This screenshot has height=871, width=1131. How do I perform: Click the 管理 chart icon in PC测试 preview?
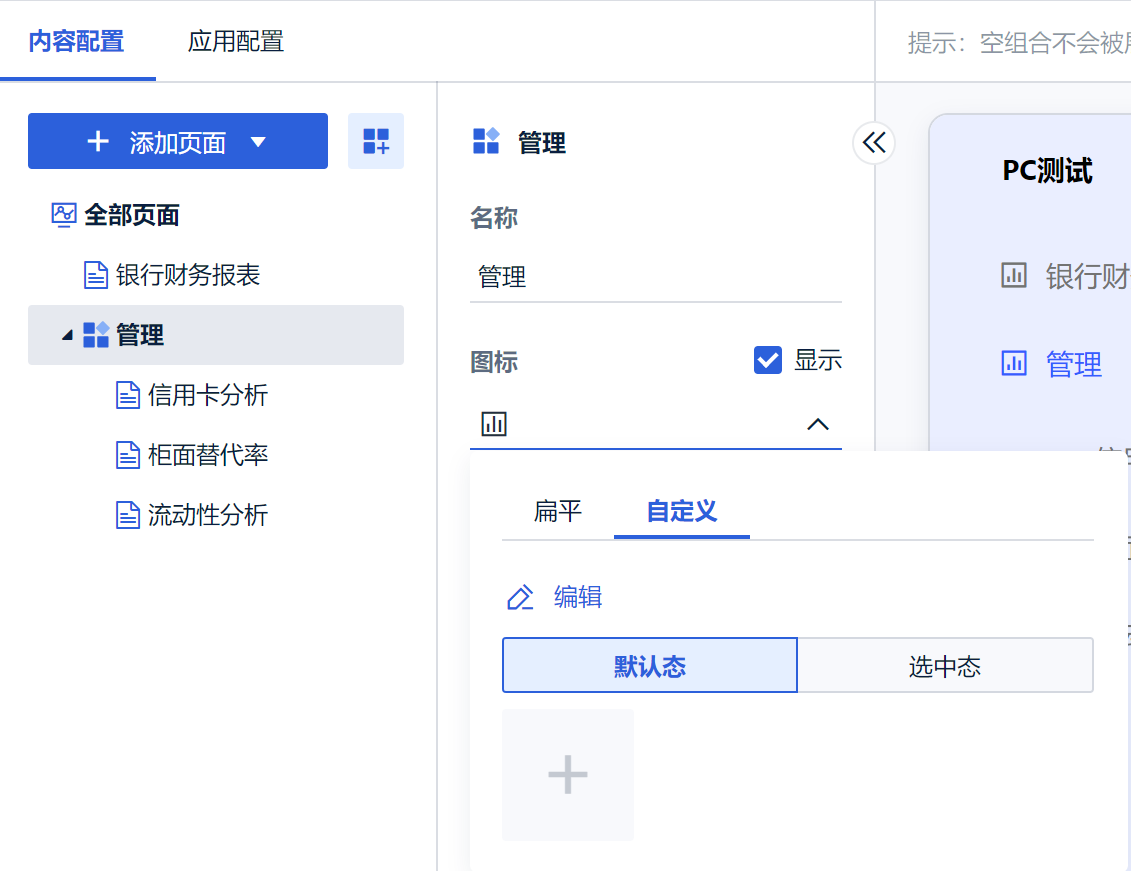1014,364
